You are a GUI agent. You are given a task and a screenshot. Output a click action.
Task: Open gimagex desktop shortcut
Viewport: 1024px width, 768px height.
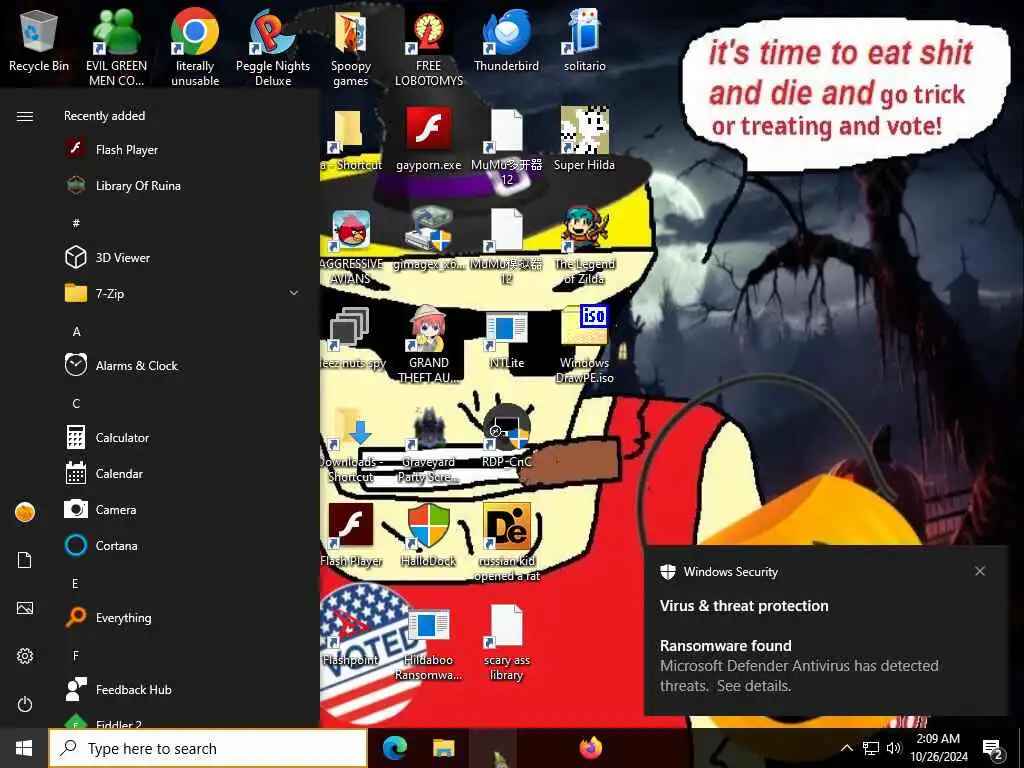(x=428, y=239)
